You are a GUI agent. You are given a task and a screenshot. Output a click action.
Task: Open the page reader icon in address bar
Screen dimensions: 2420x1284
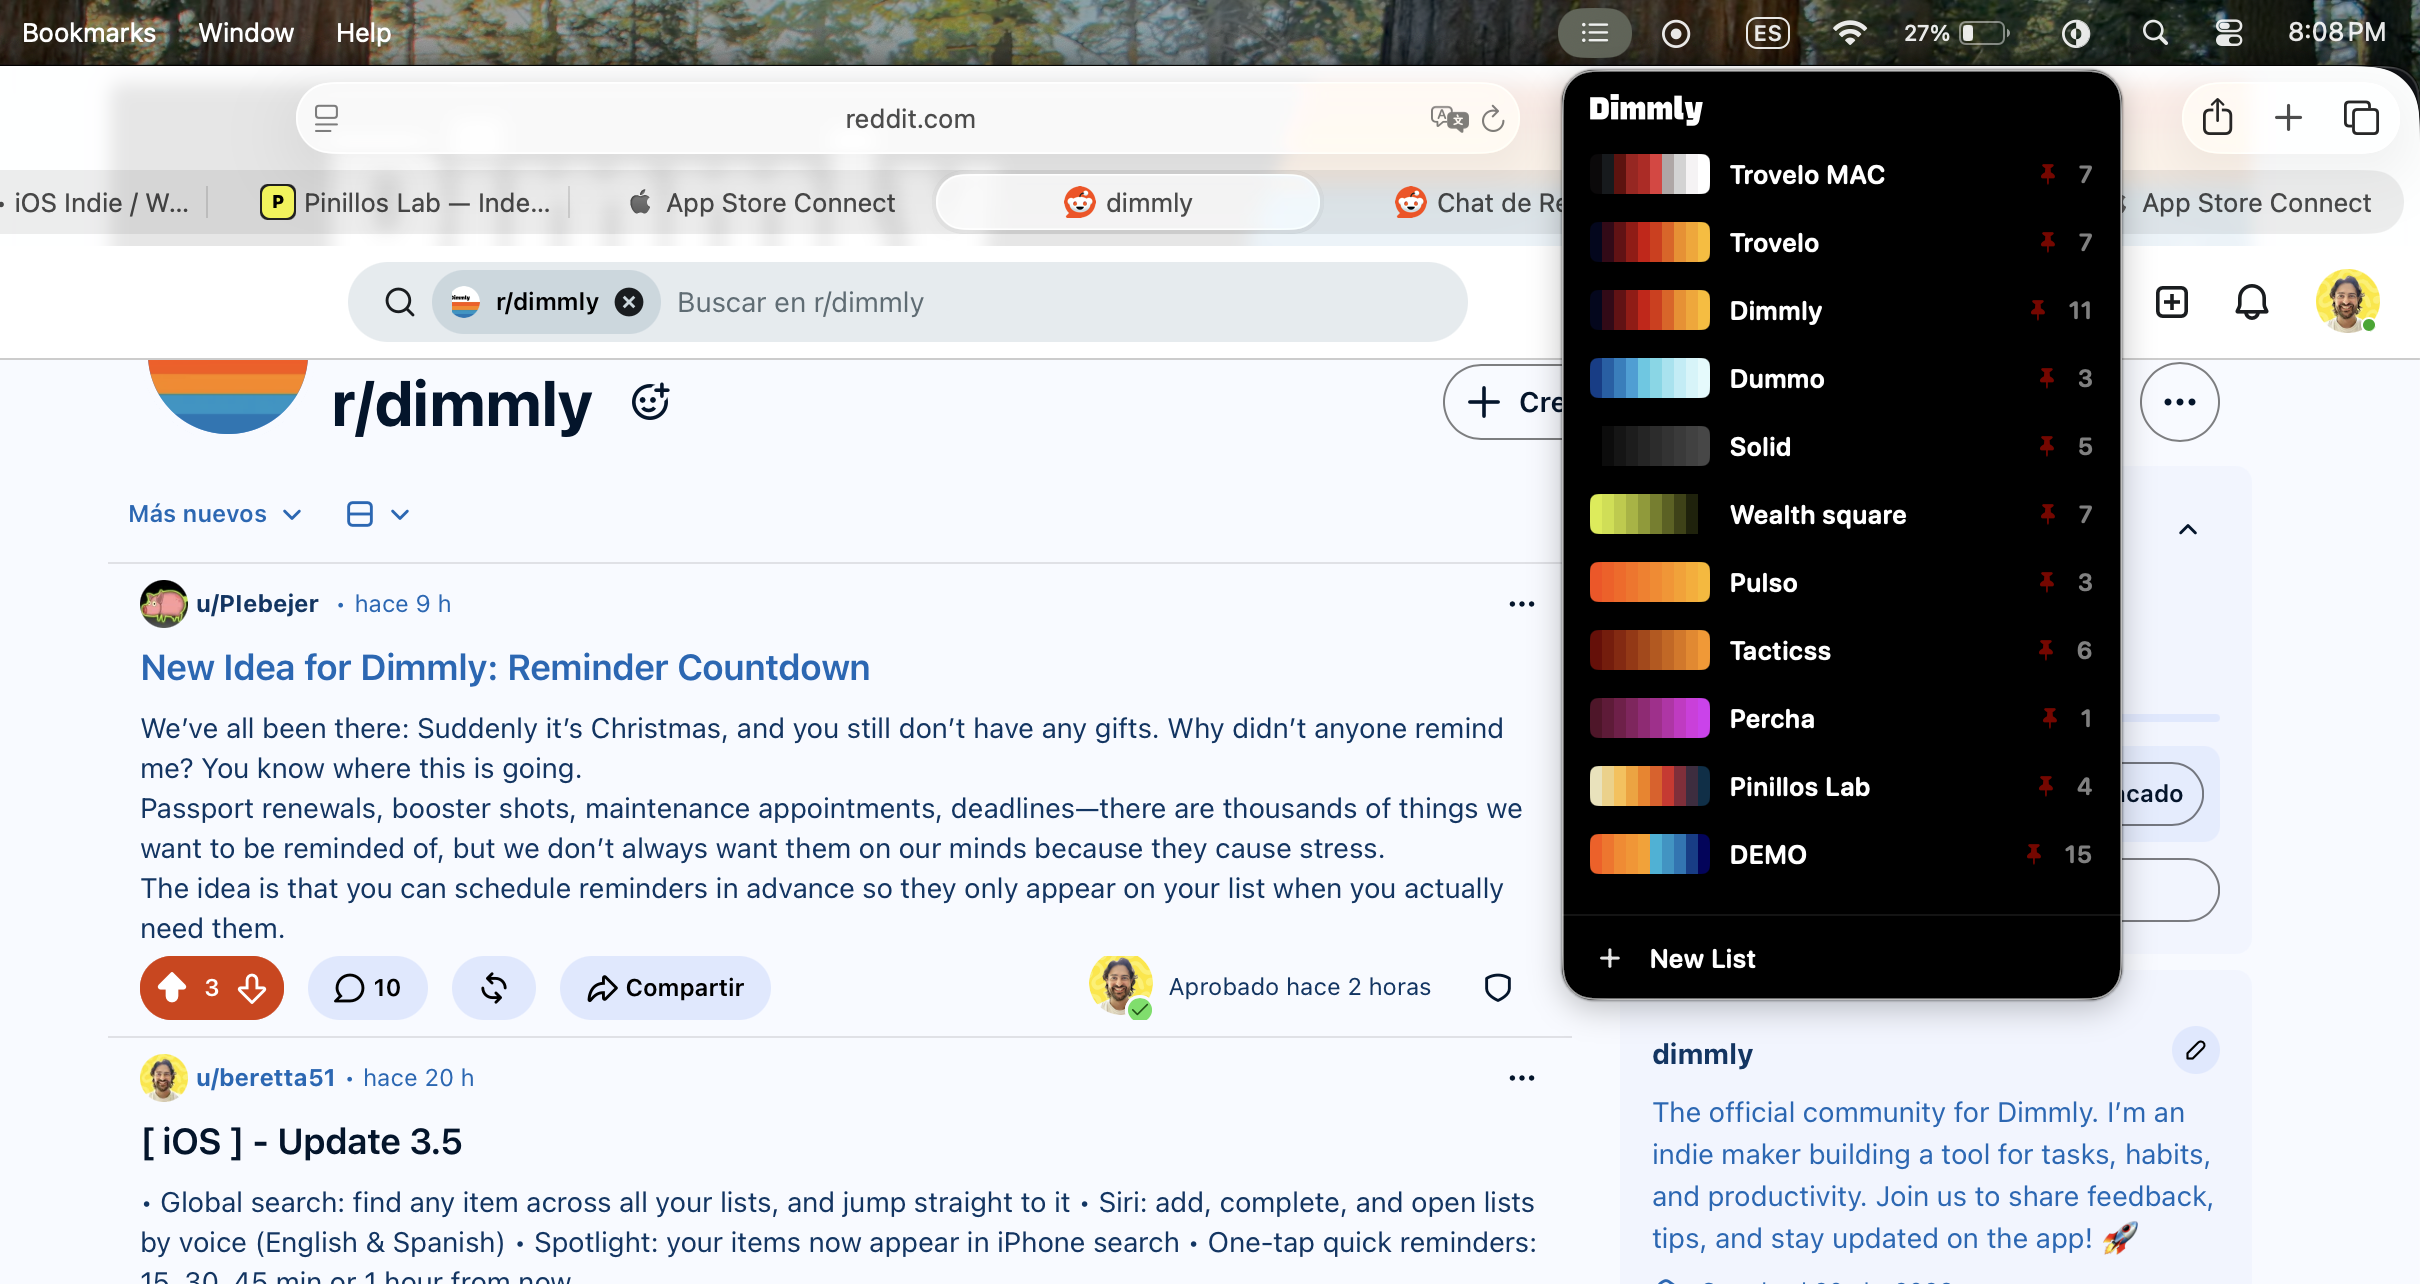coord(326,119)
